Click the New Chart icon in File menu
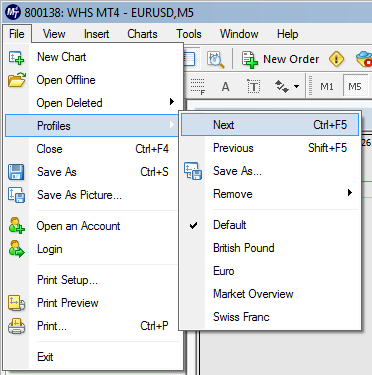Screen dimensions: 372x375 [x=16, y=57]
